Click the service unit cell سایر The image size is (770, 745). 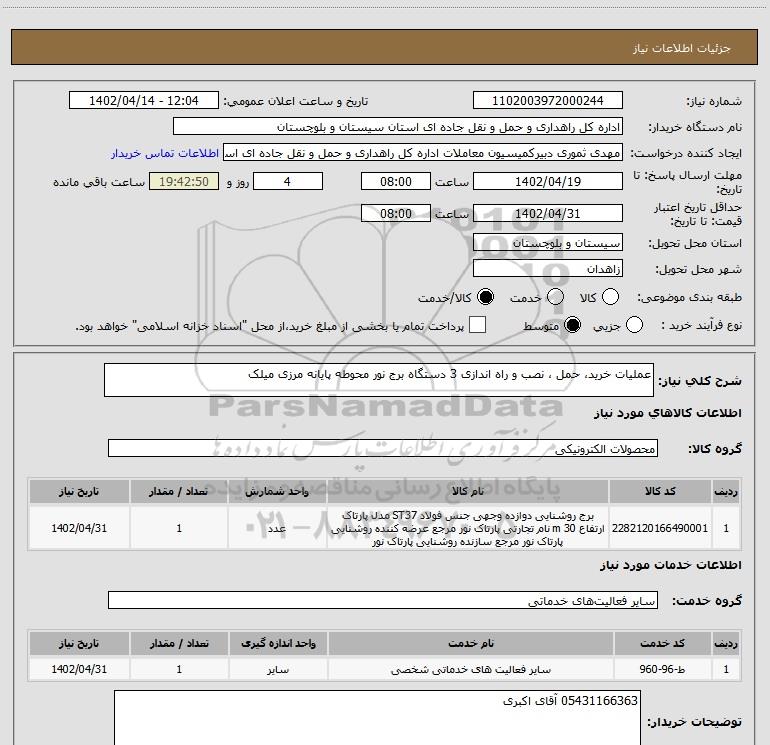278,669
